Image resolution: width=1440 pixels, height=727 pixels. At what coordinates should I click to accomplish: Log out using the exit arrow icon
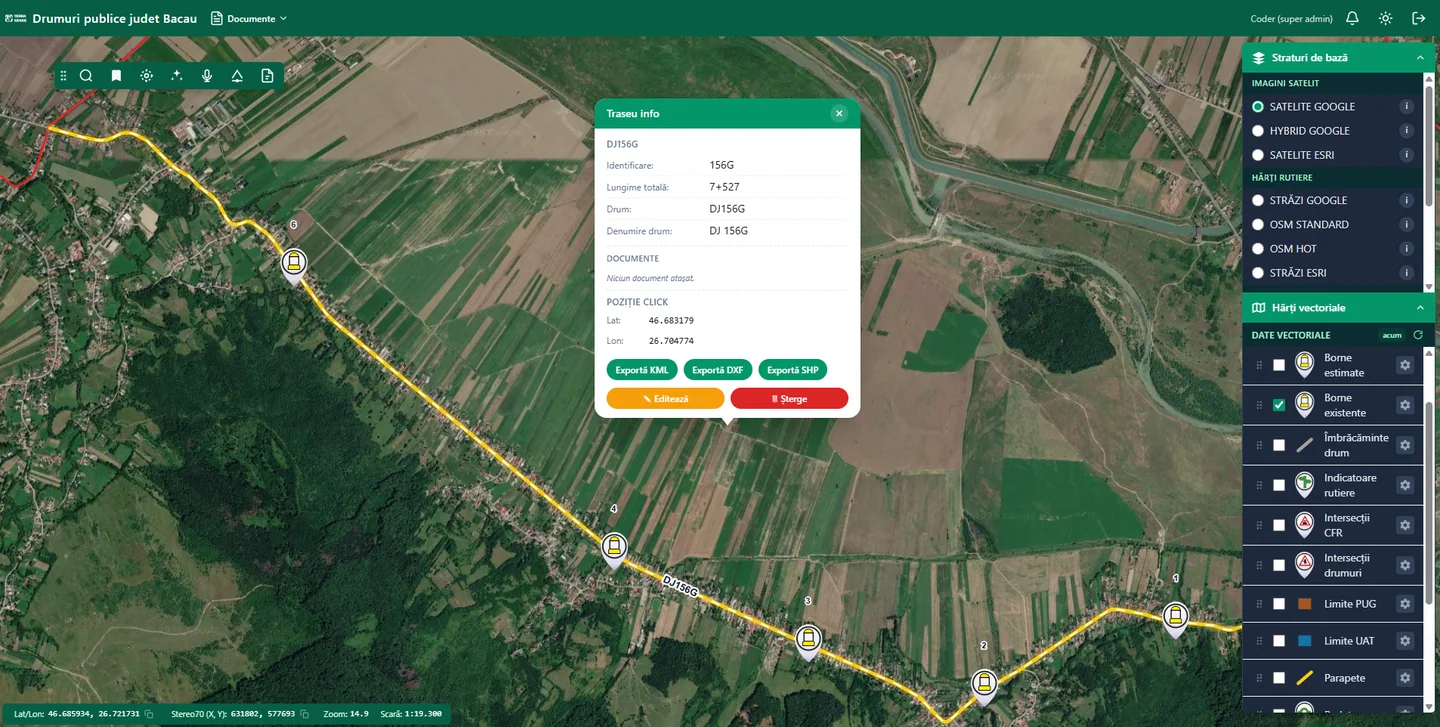coord(1418,18)
